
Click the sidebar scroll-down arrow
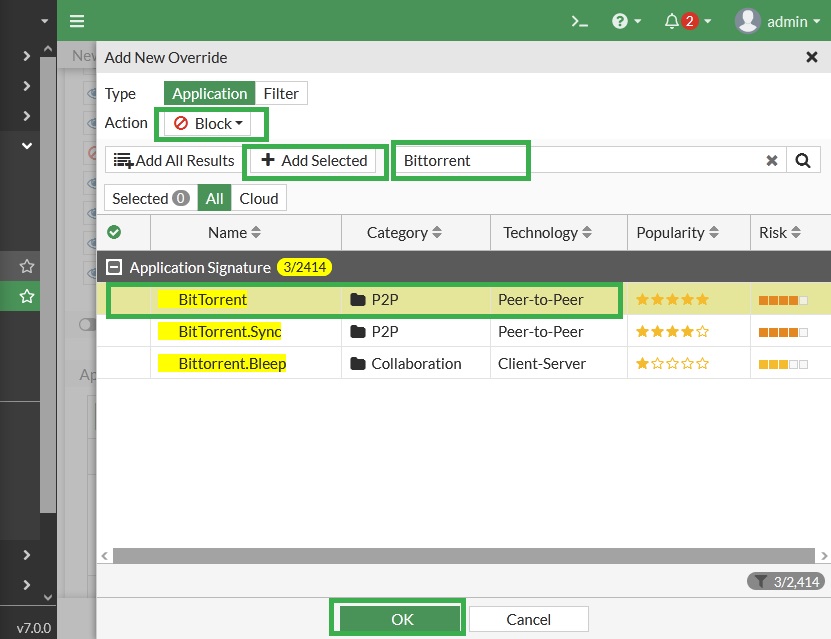click(48, 597)
